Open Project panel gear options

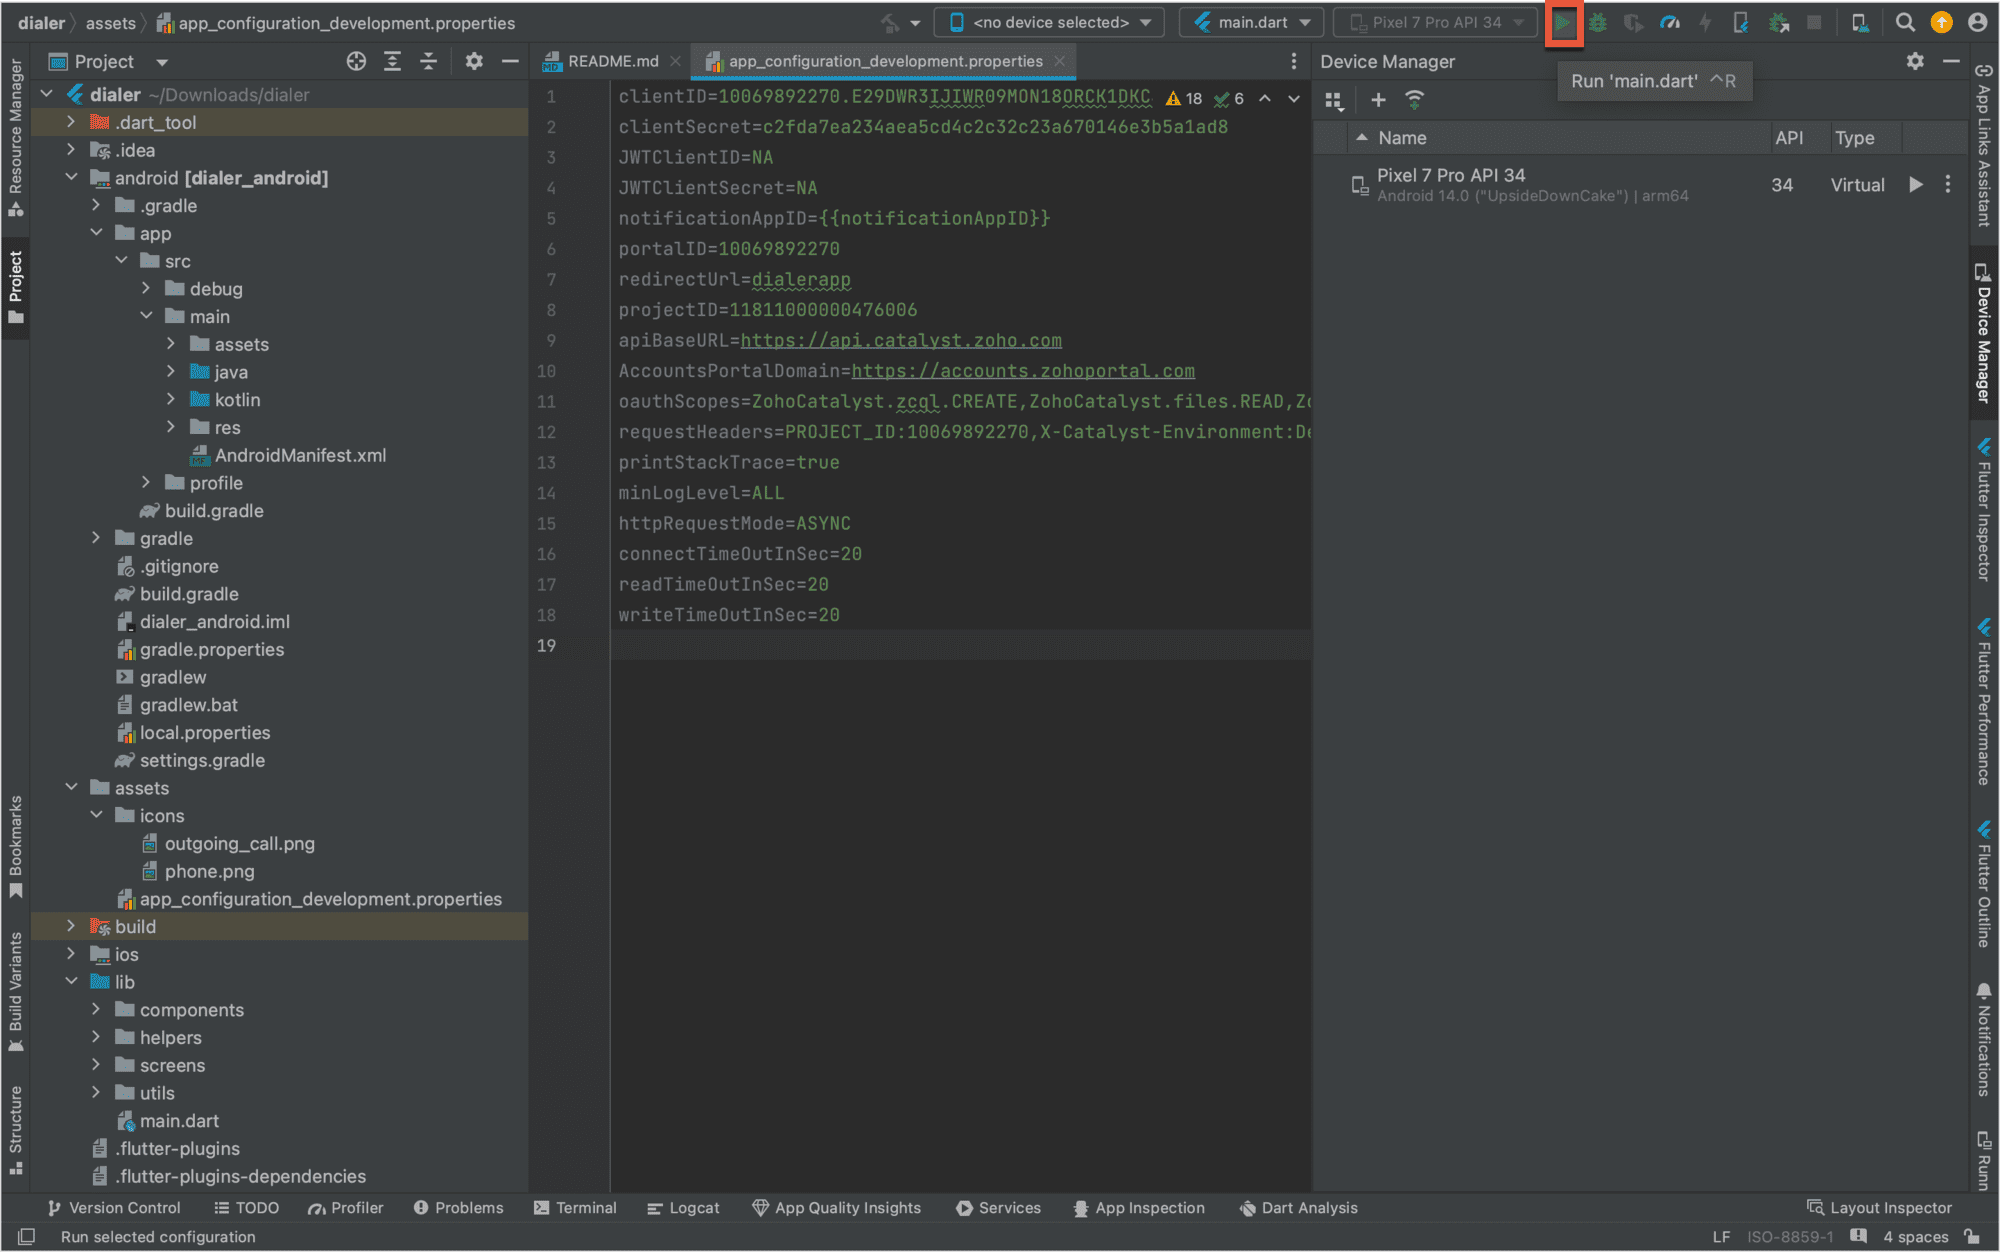[x=474, y=61]
